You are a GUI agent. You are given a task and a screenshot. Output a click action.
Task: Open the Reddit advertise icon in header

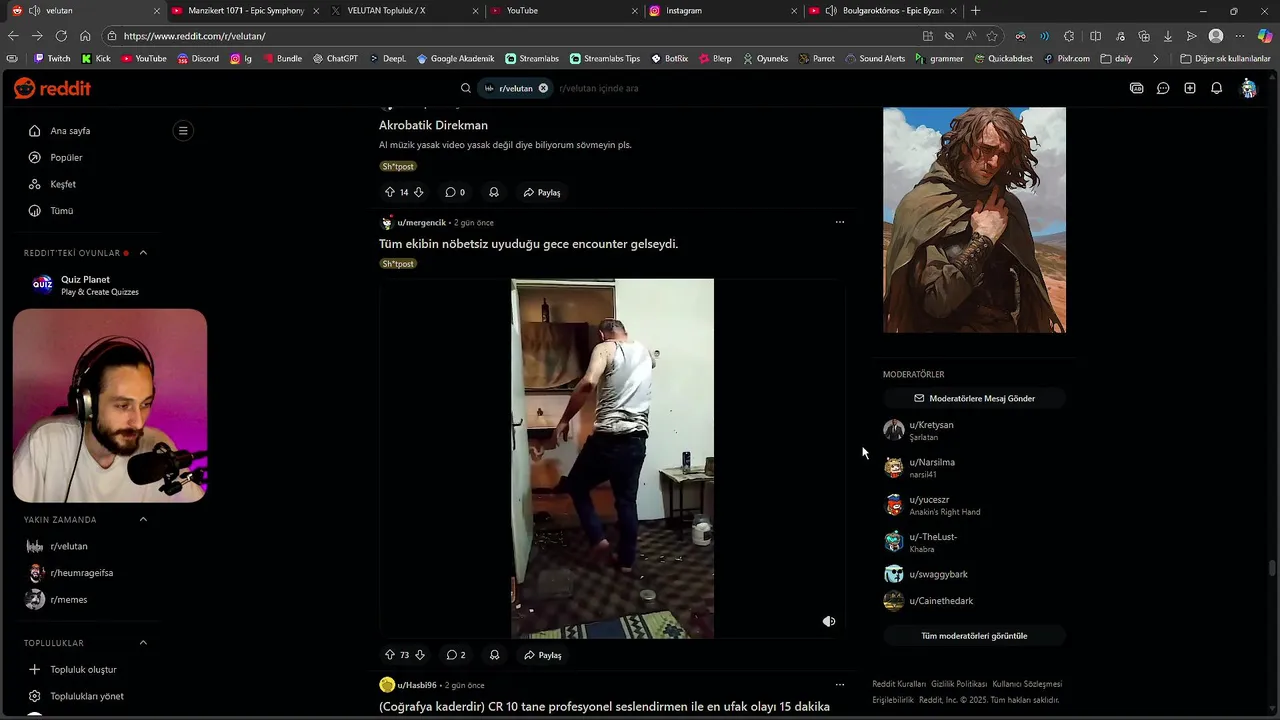coord(1136,88)
